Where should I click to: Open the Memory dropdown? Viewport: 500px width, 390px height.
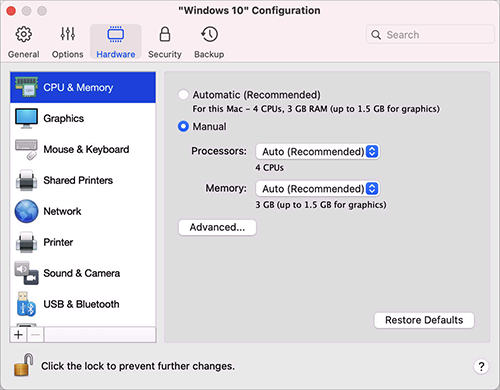pyautogui.click(x=318, y=189)
